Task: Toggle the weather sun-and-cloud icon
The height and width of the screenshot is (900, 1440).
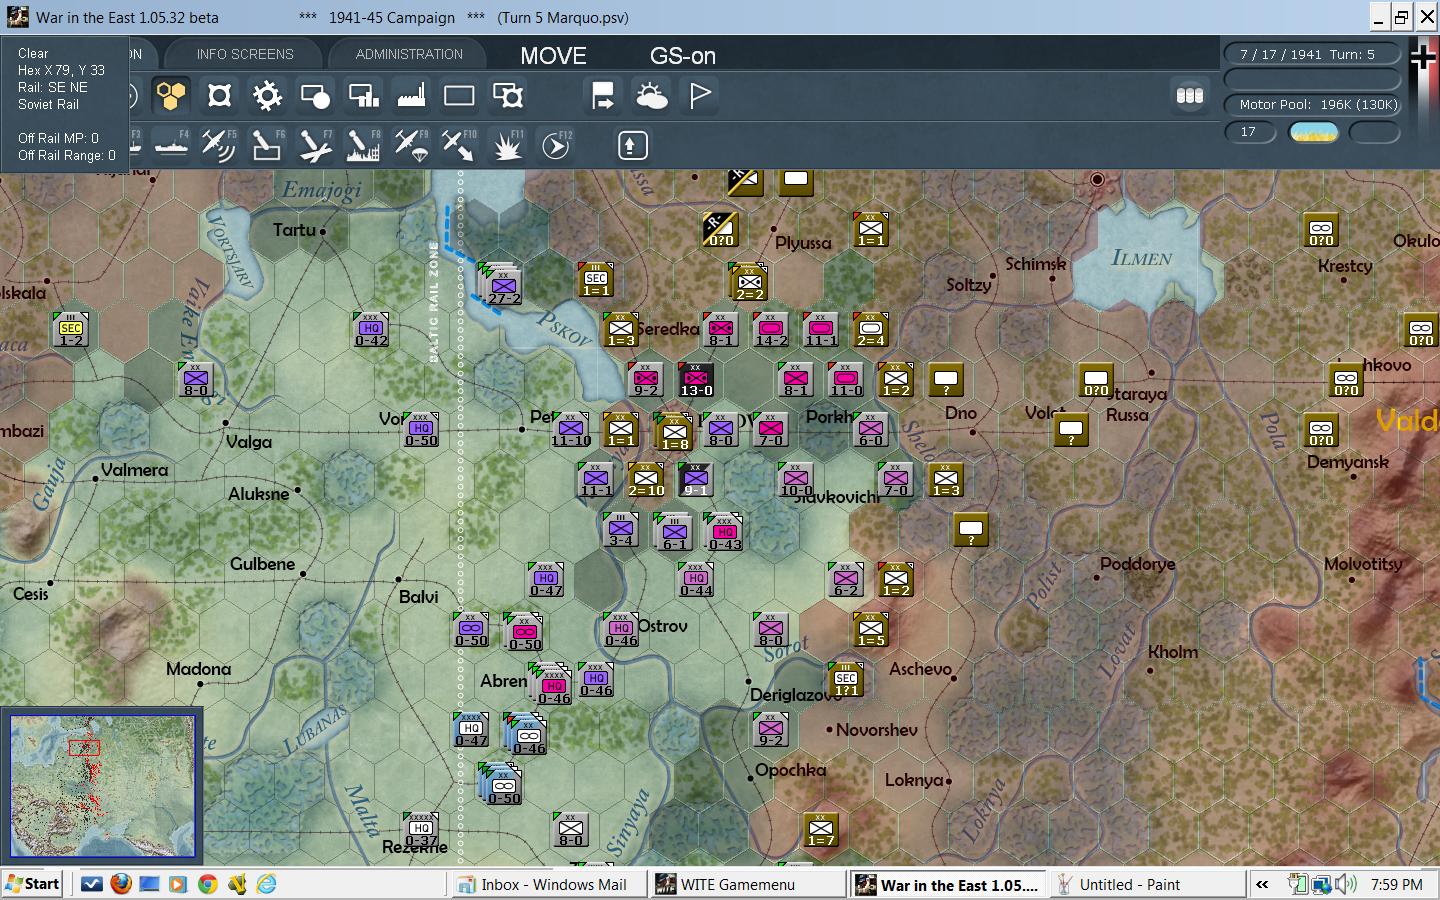Action: pos(651,96)
